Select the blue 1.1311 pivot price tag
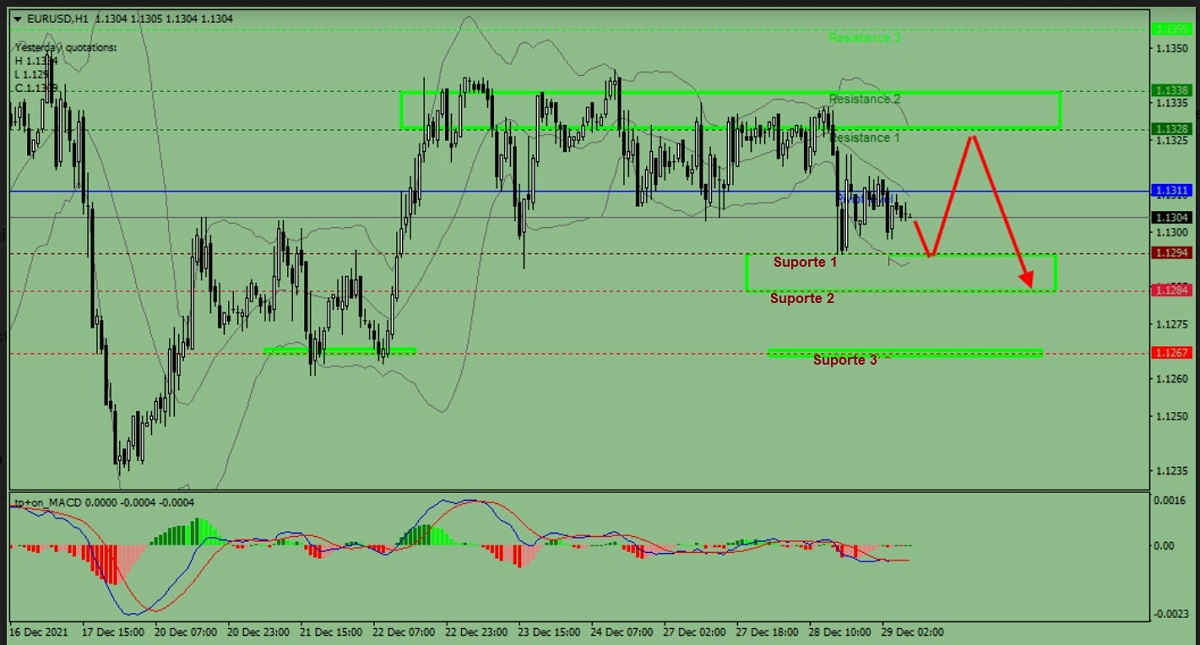Screen dimensions: 1200x645 1170,190
